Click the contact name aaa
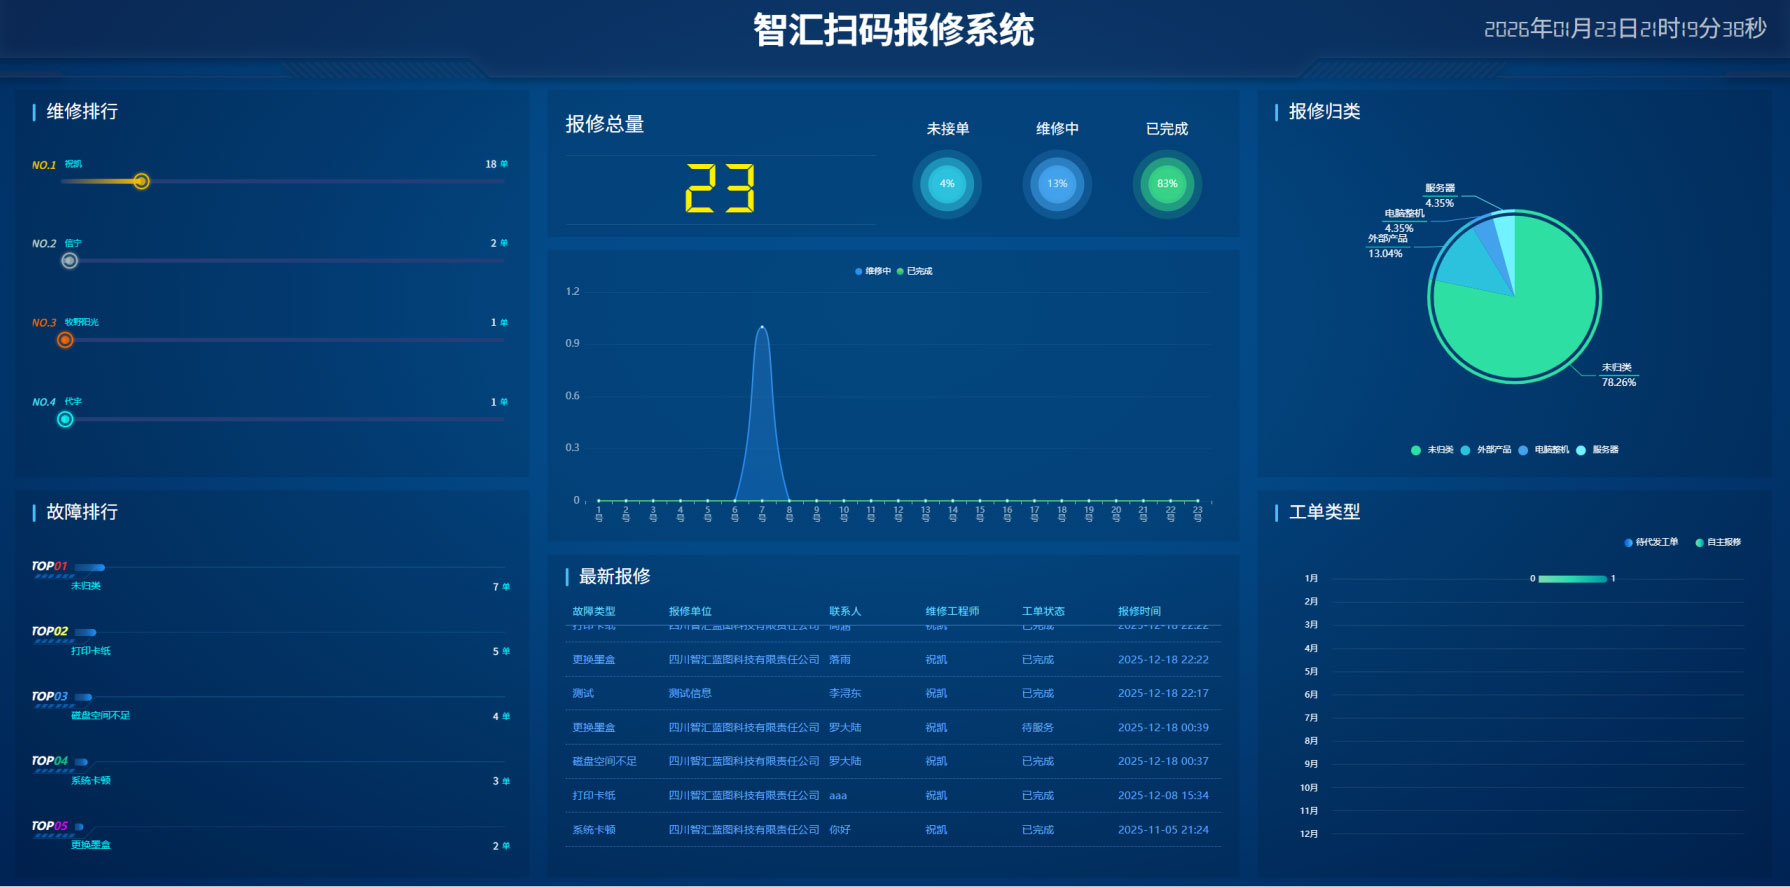The image size is (1790, 888). 838,796
